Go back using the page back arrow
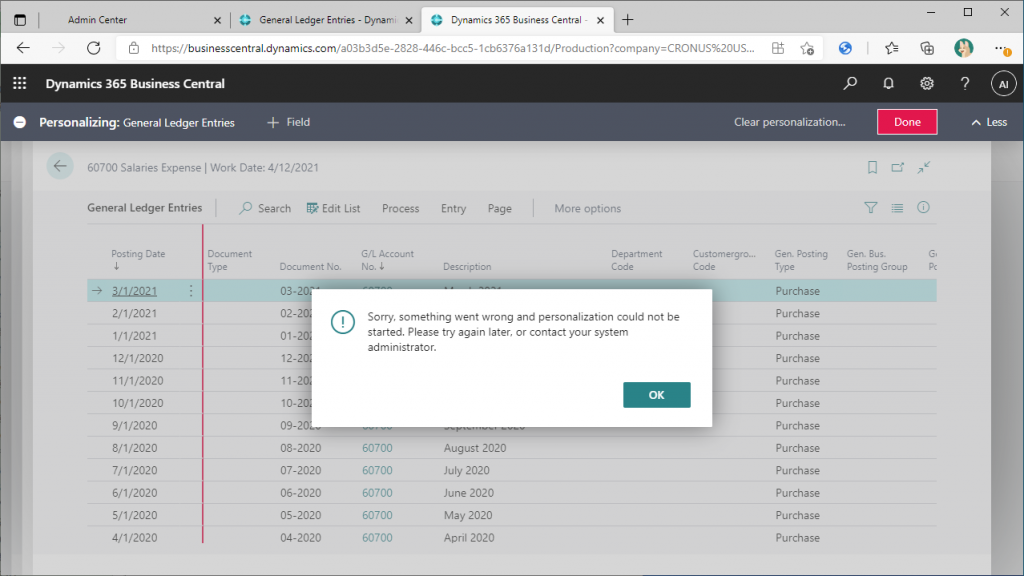This screenshot has height=576, width=1024. (60, 167)
